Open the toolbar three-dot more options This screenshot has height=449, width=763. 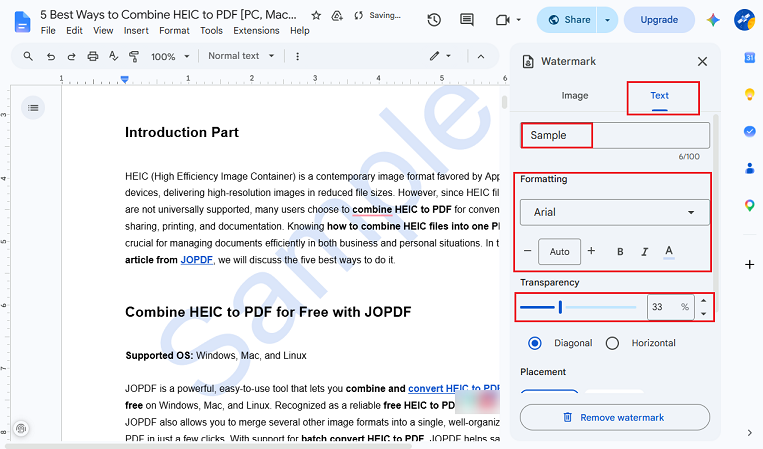click(297, 56)
